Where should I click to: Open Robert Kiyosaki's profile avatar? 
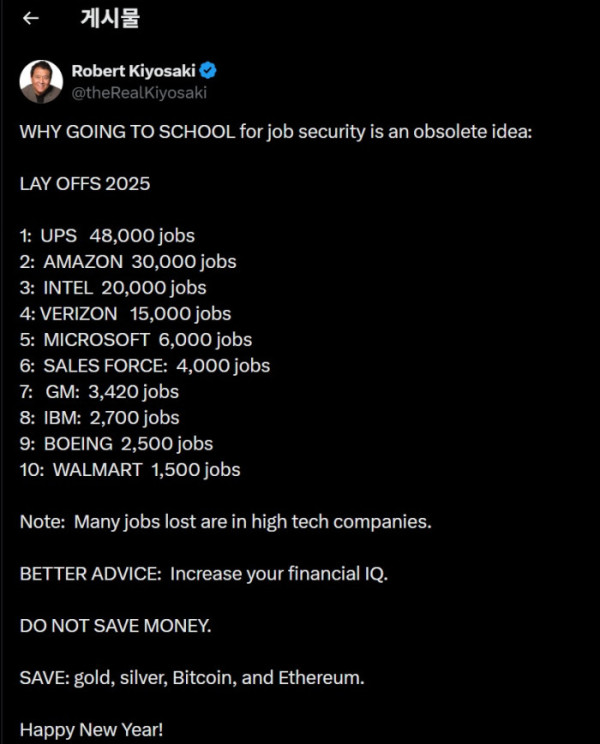click(41, 80)
